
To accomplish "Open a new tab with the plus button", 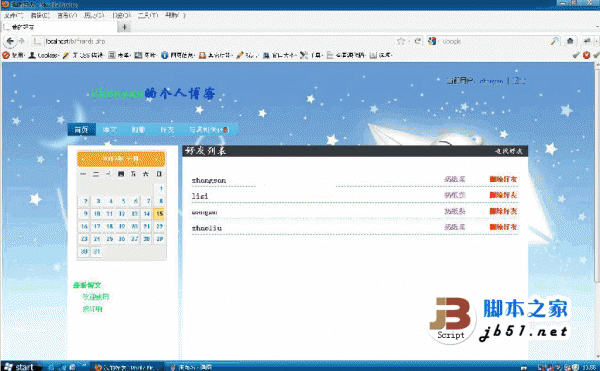I will pyautogui.click(x=124, y=27).
